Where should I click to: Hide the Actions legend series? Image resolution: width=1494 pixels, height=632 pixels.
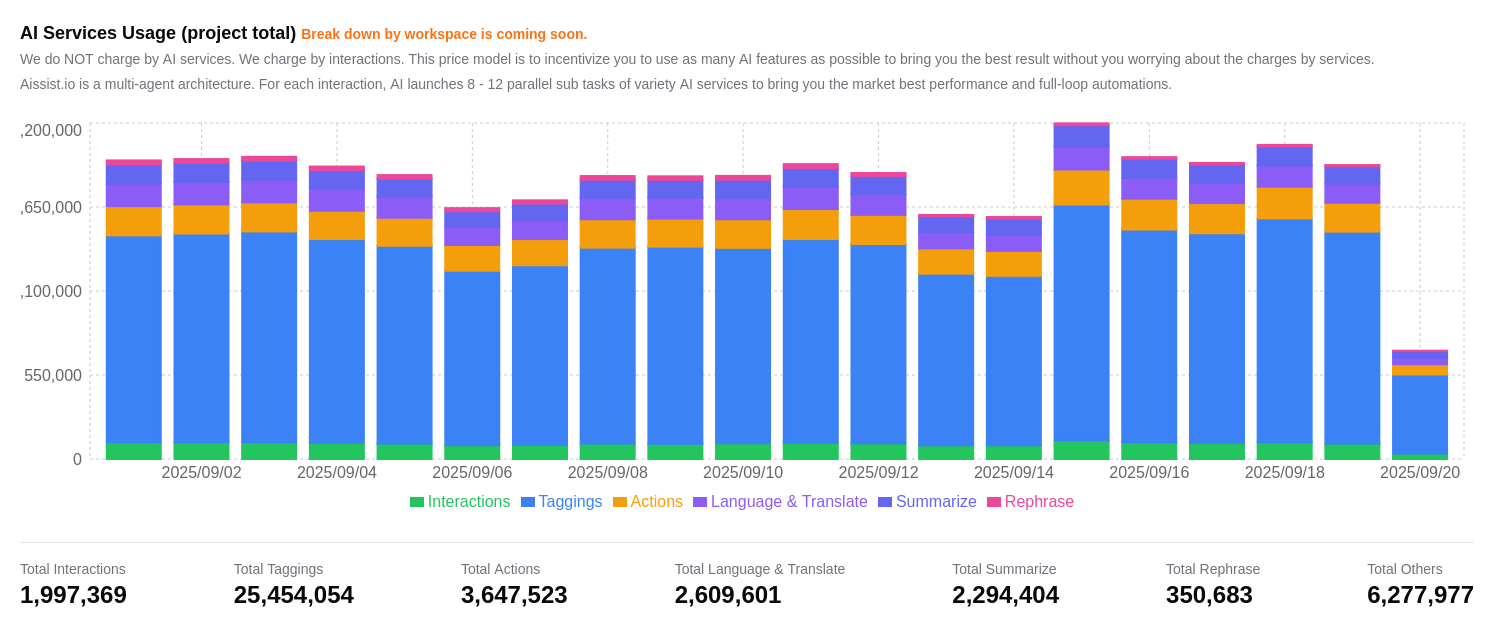[x=656, y=502]
